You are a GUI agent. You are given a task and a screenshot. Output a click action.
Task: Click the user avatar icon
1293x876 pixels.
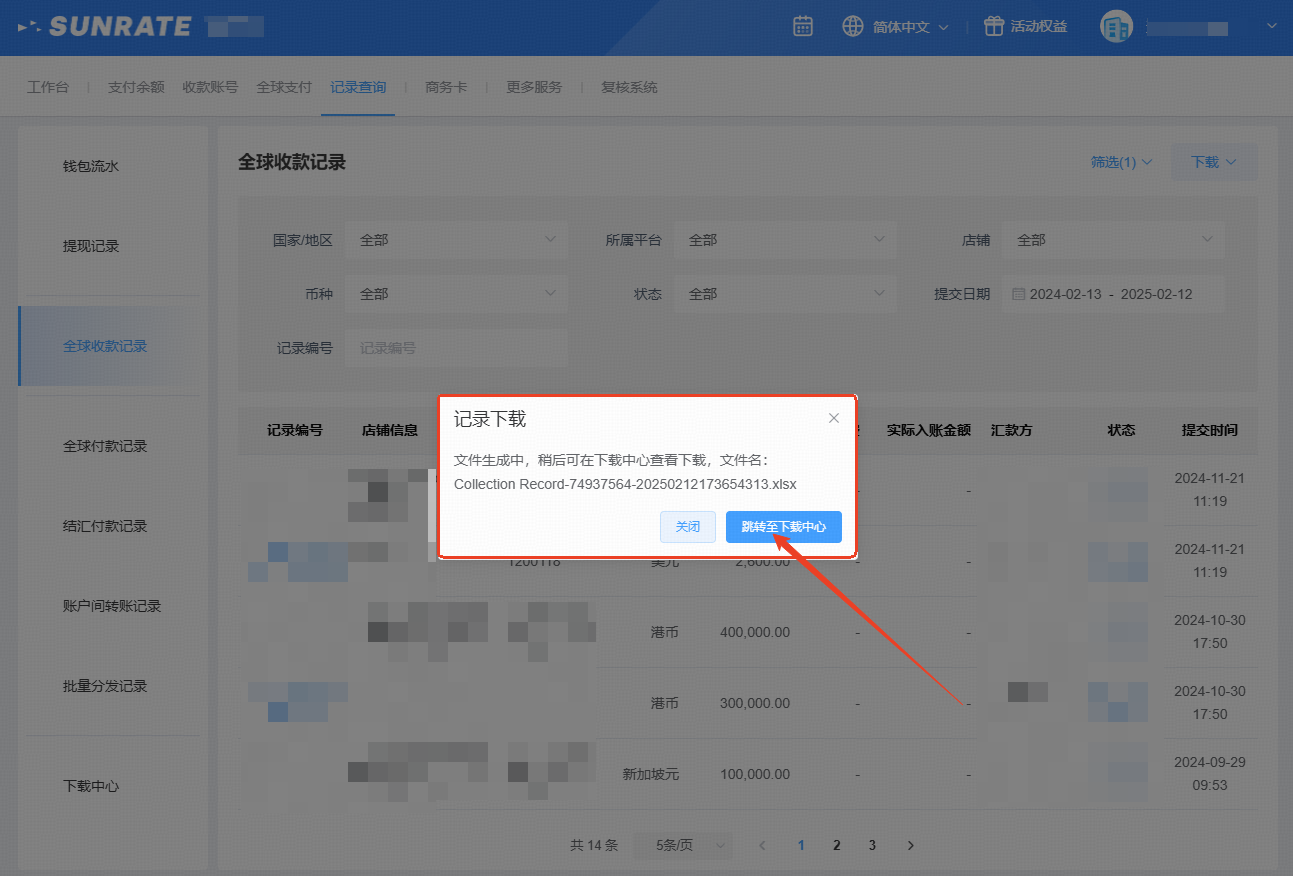pyautogui.click(x=1116, y=27)
